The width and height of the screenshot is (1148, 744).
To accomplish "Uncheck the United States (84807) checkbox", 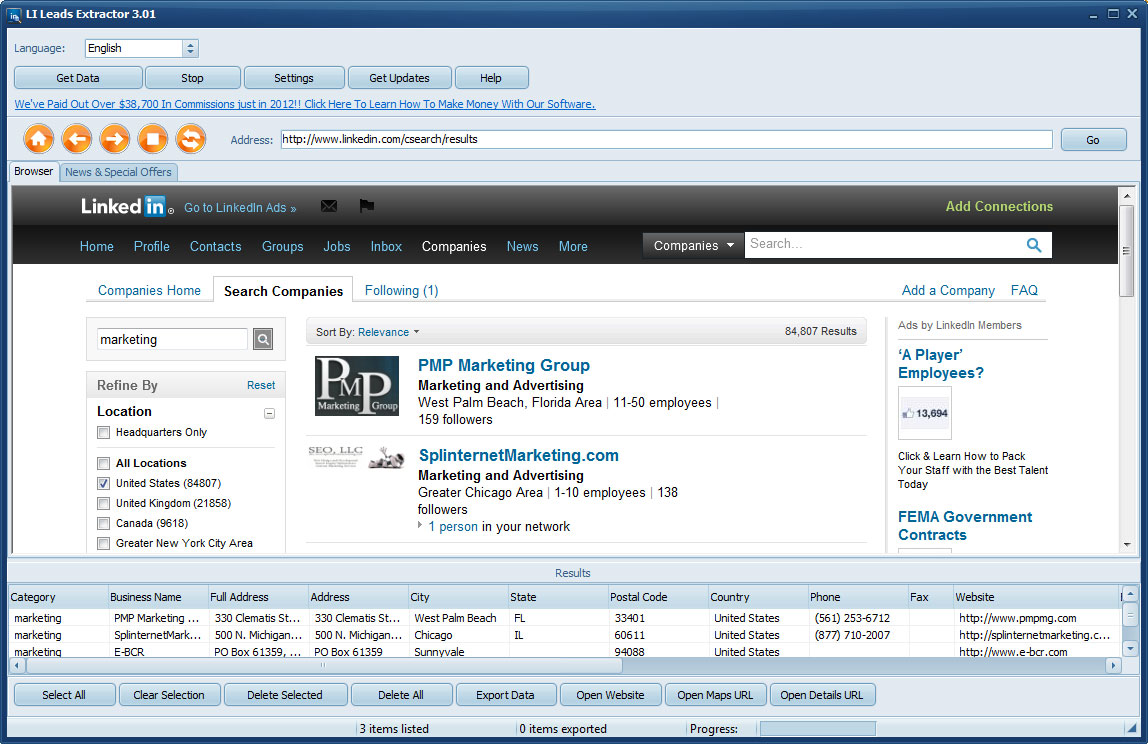I will click(x=104, y=483).
